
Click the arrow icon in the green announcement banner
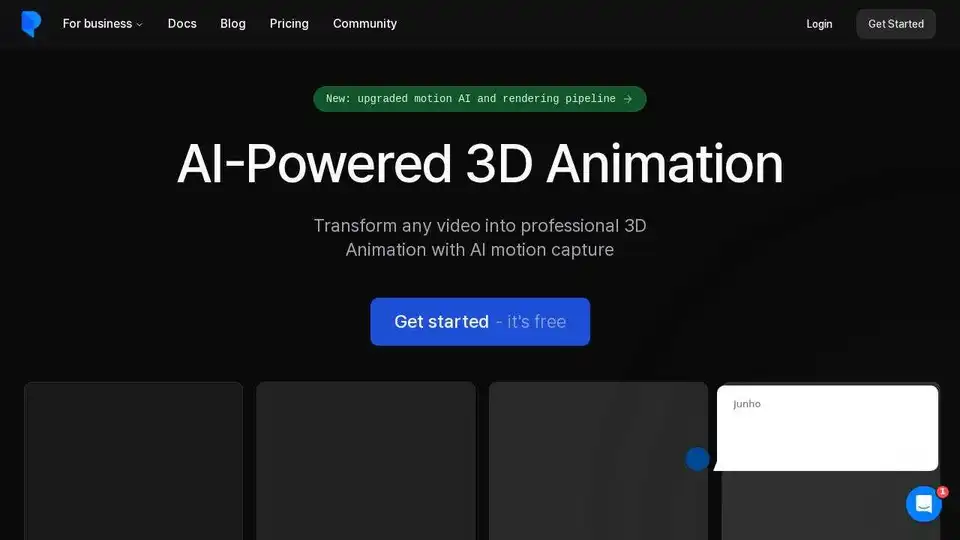click(628, 99)
